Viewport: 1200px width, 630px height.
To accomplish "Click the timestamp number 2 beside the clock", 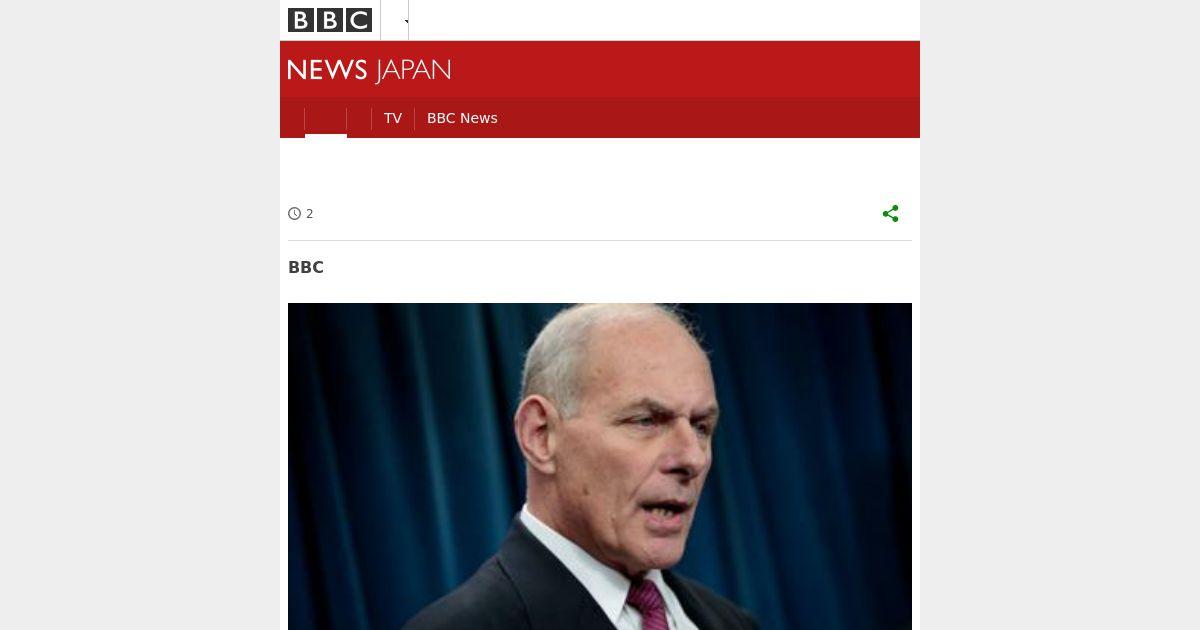I will click(x=310, y=213).
